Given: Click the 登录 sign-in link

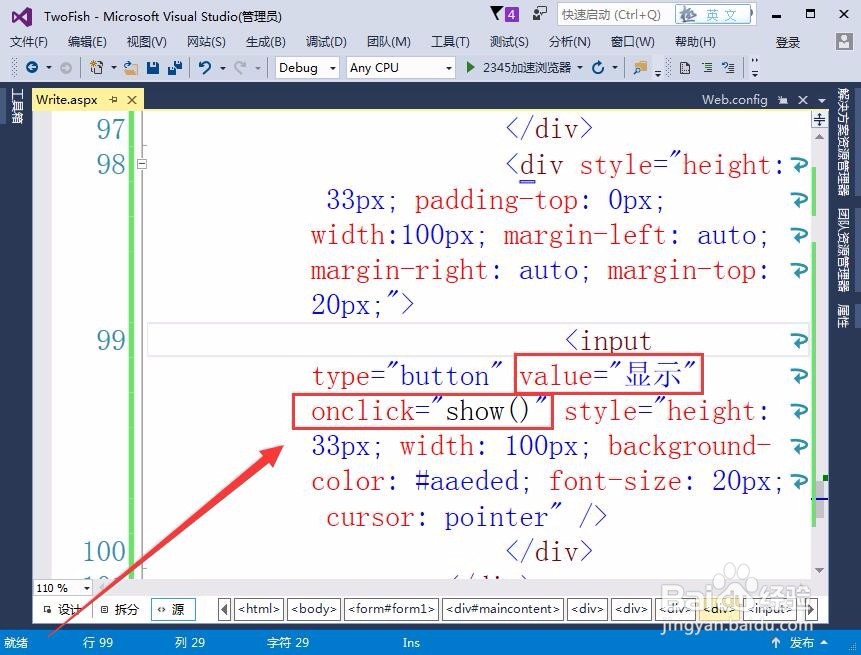Looking at the screenshot, I should coord(787,42).
